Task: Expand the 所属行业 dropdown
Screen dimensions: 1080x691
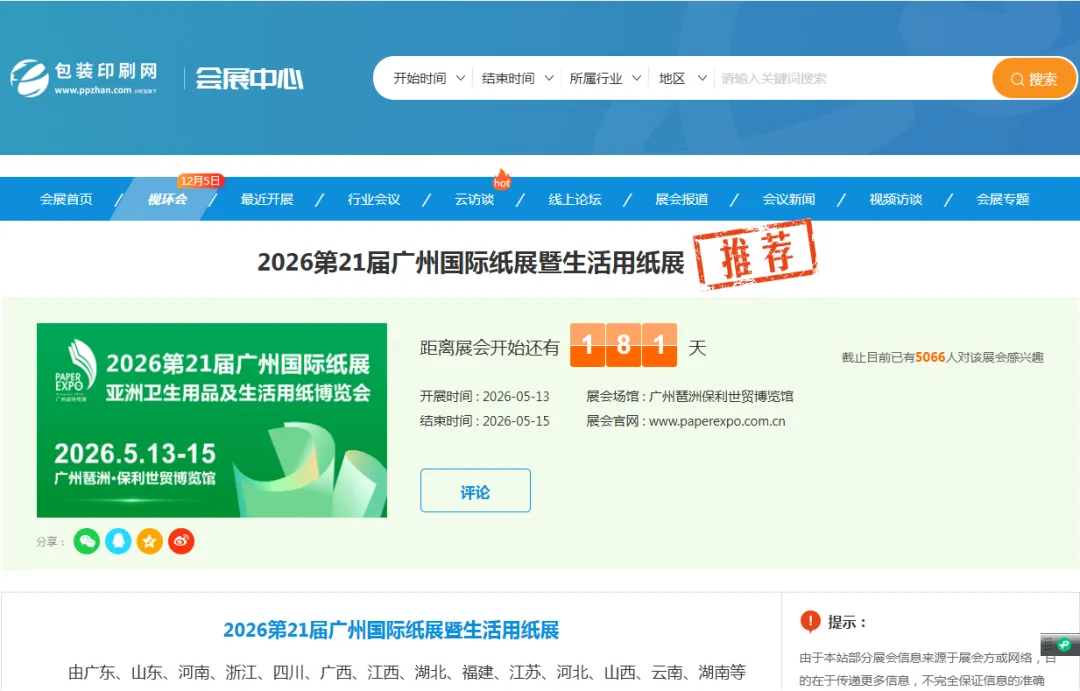Action: (605, 79)
